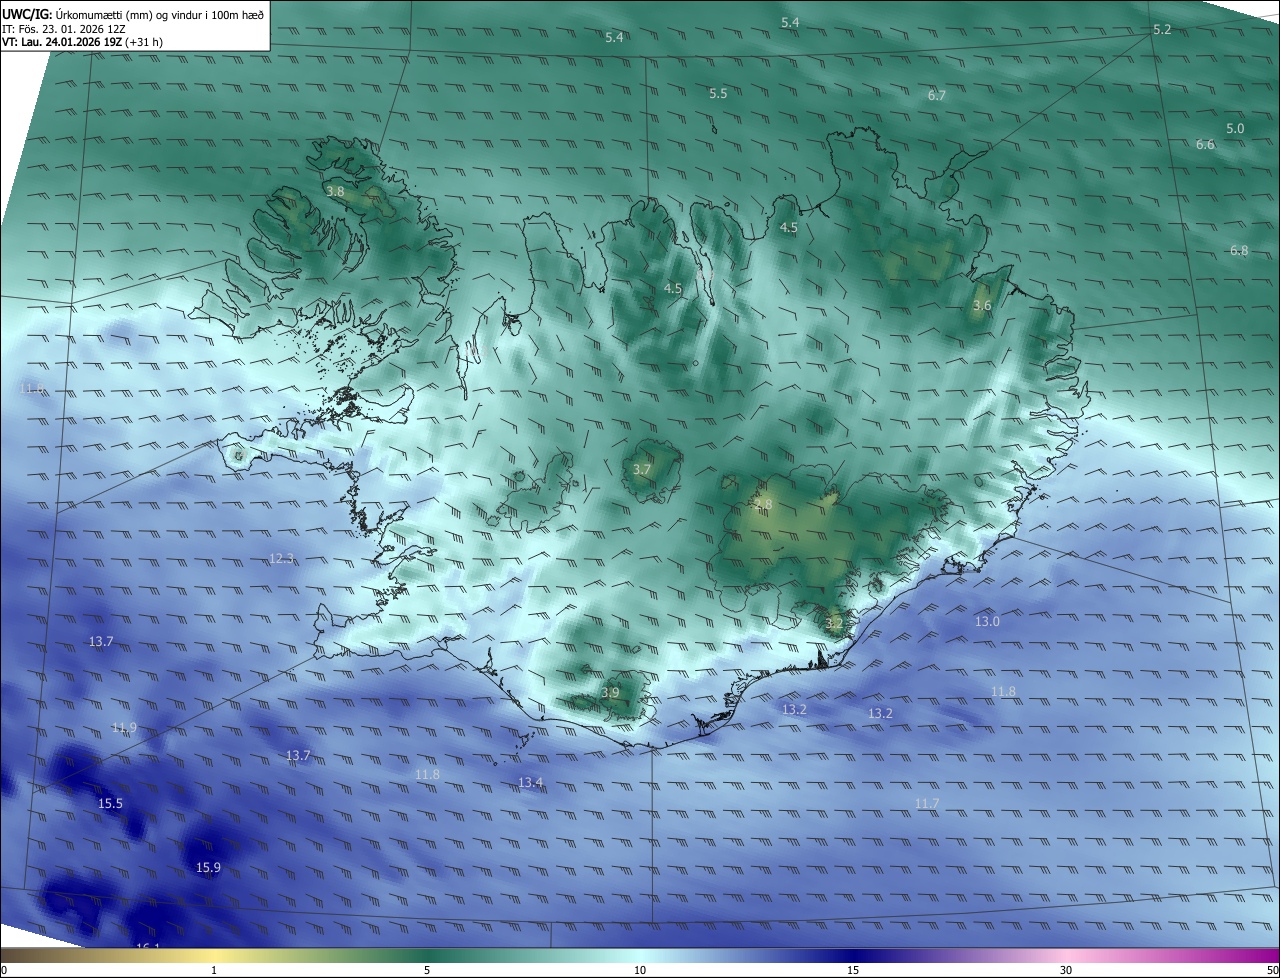The image size is (1280, 978).
Task: Click the 11.7 value label
Action: tap(927, 803)
